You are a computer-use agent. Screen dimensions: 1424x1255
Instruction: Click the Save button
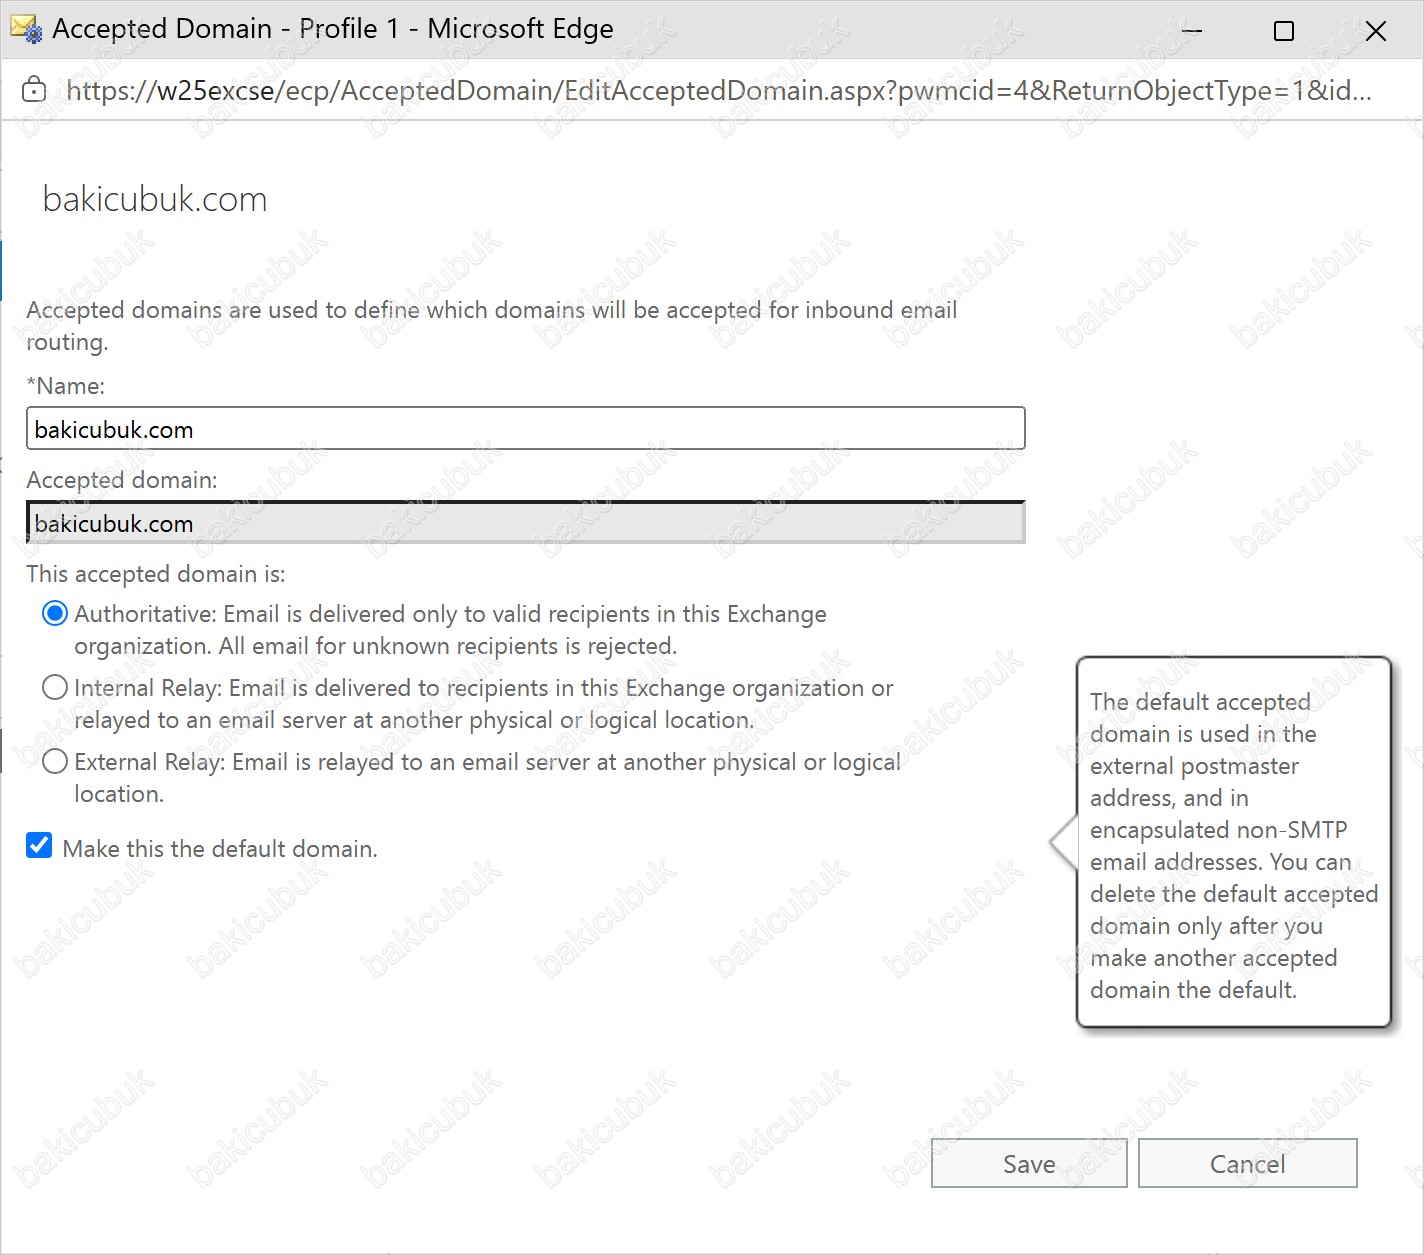coord(1029,1164)
